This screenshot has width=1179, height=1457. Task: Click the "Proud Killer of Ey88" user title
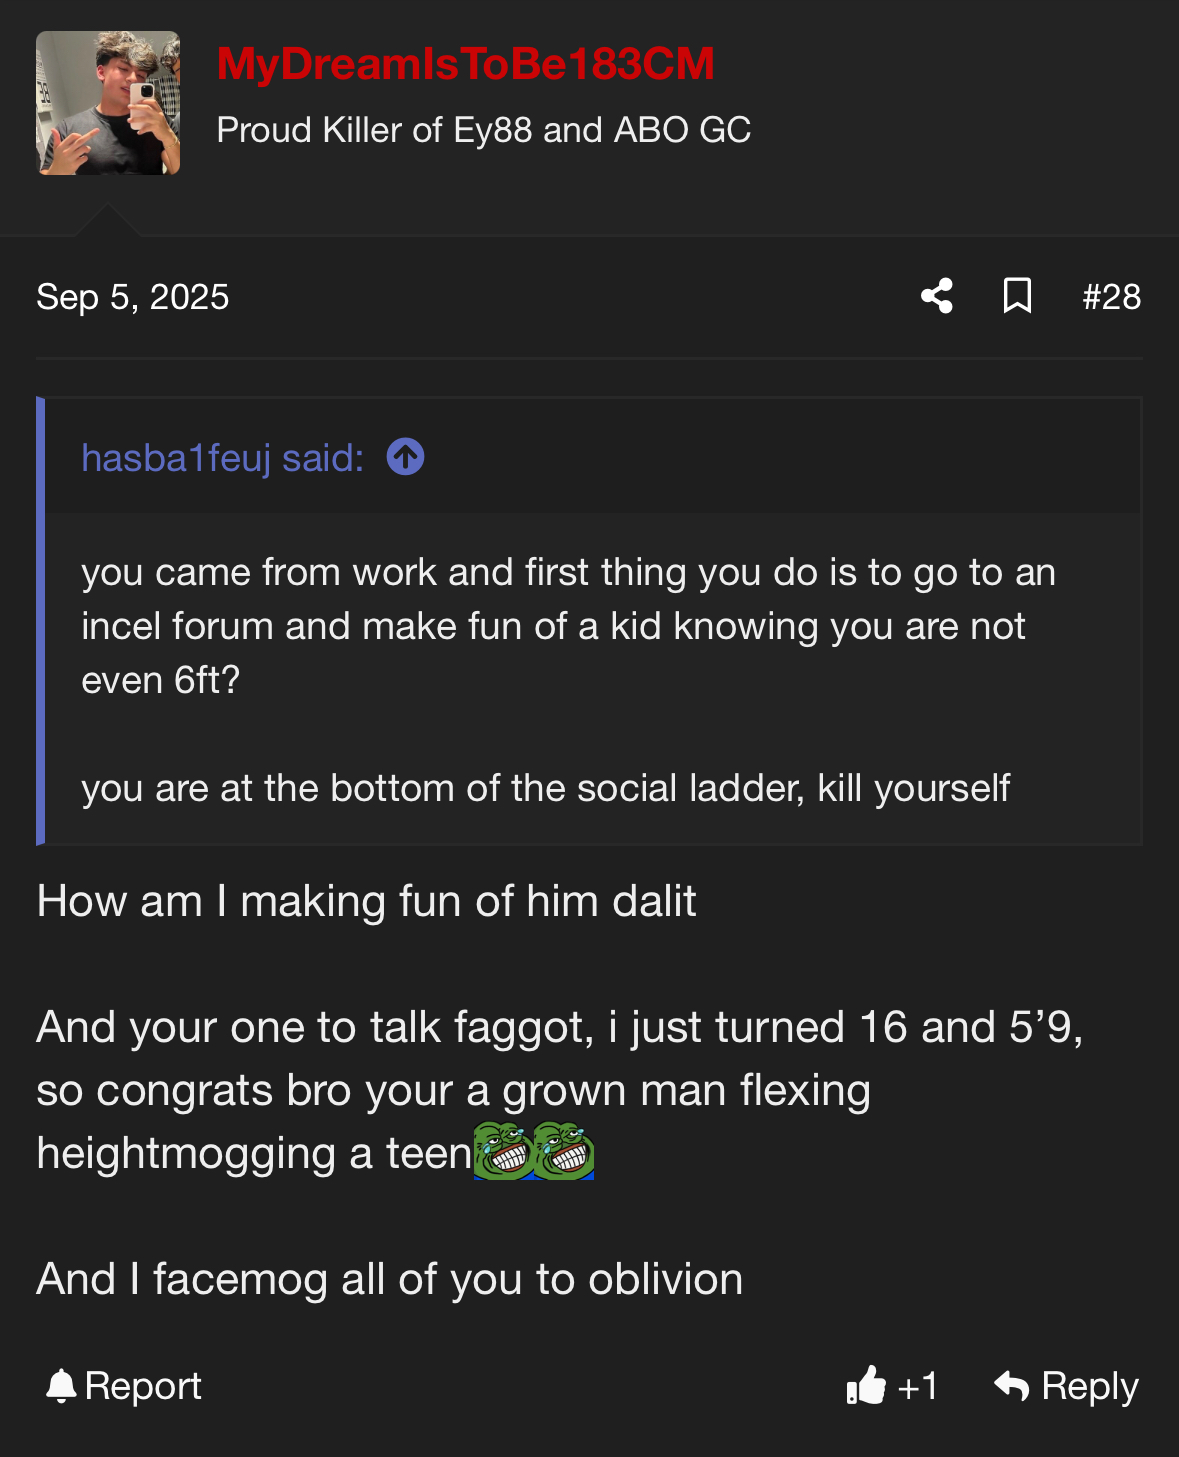pos(483,130)
